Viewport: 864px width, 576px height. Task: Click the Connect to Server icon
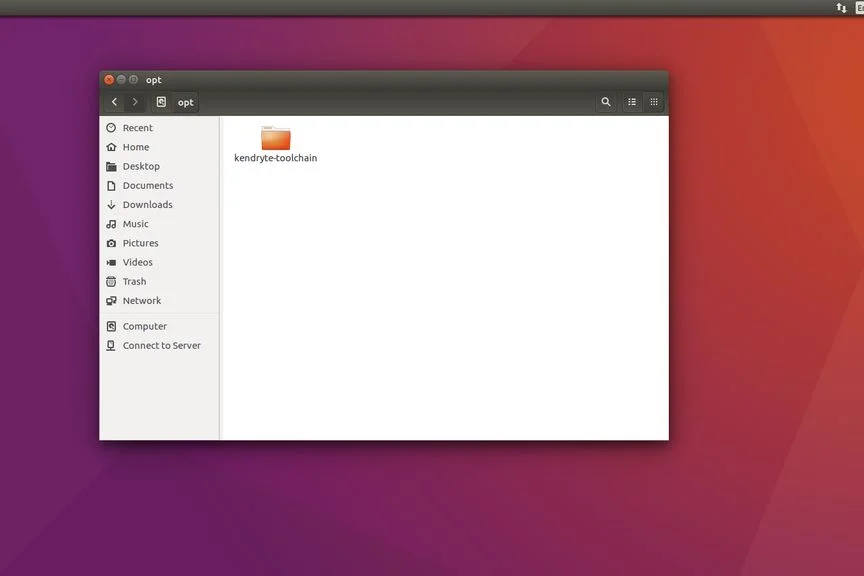[111, 346]
